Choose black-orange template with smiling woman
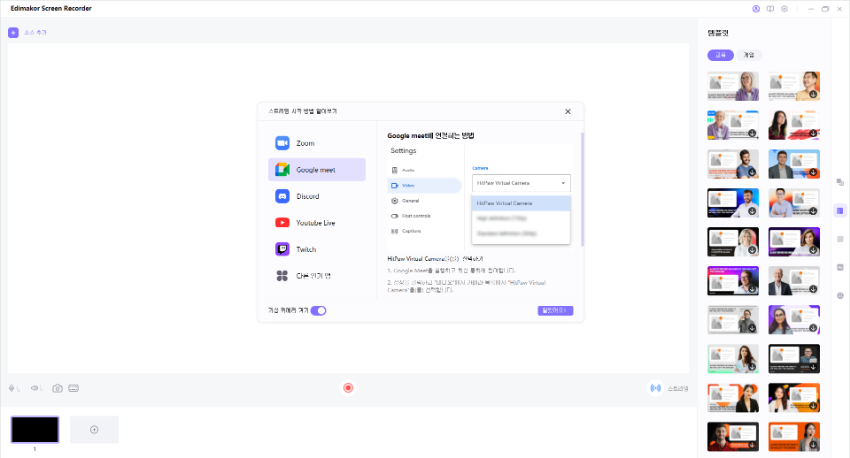850x458 pixels. [x=794, y=398]
